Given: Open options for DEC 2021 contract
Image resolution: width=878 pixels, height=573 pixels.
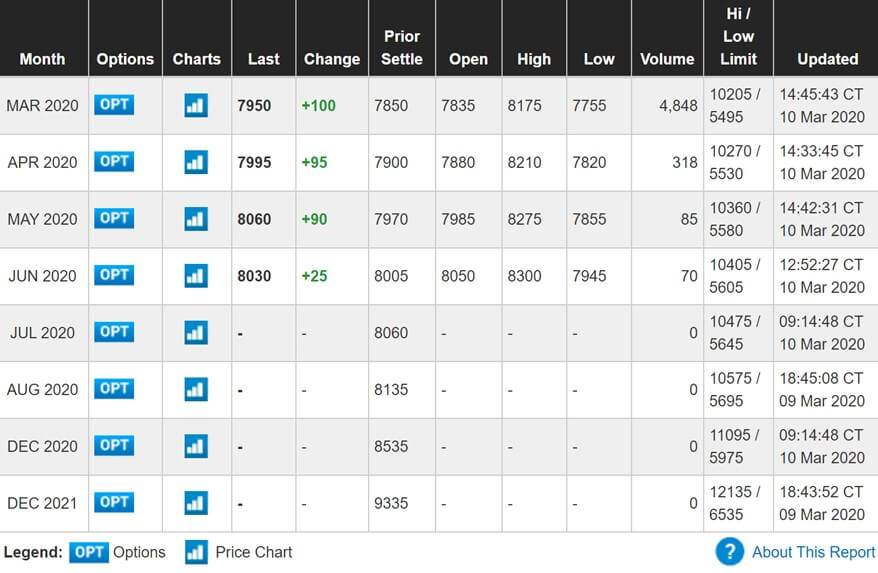Looking at the screenshot, I should (x=114, y=502).
